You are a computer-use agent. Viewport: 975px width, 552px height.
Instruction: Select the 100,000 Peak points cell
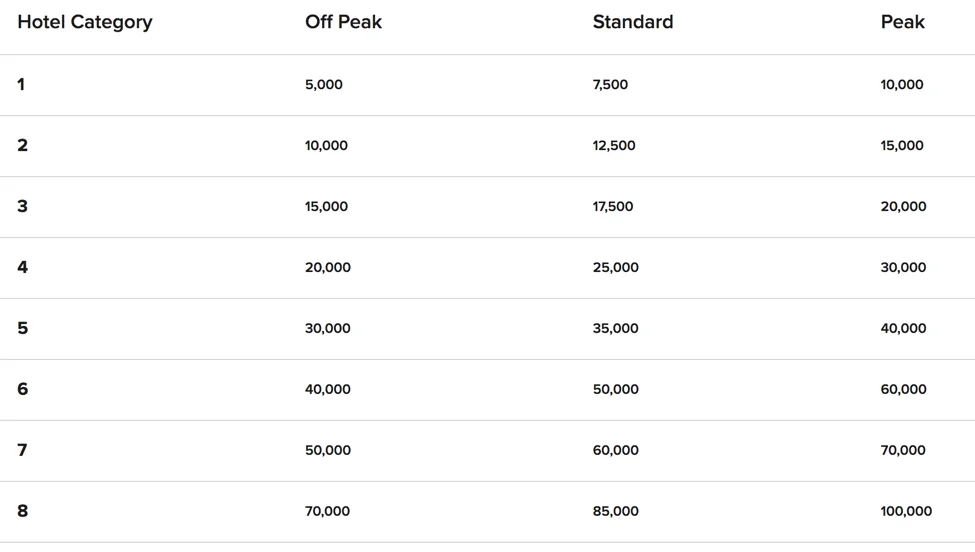click(905, 512)
